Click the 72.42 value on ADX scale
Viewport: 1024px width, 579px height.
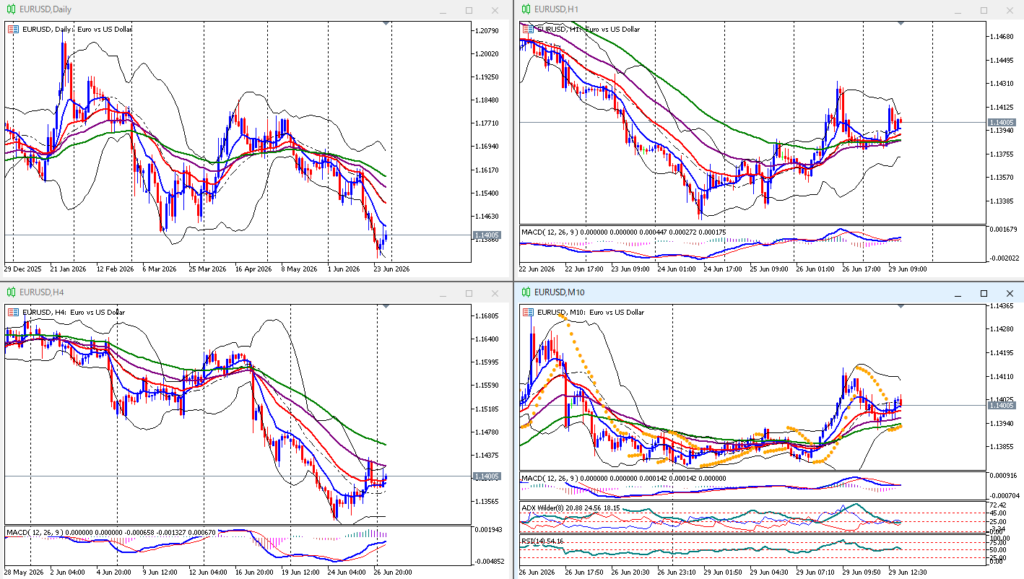999,505
